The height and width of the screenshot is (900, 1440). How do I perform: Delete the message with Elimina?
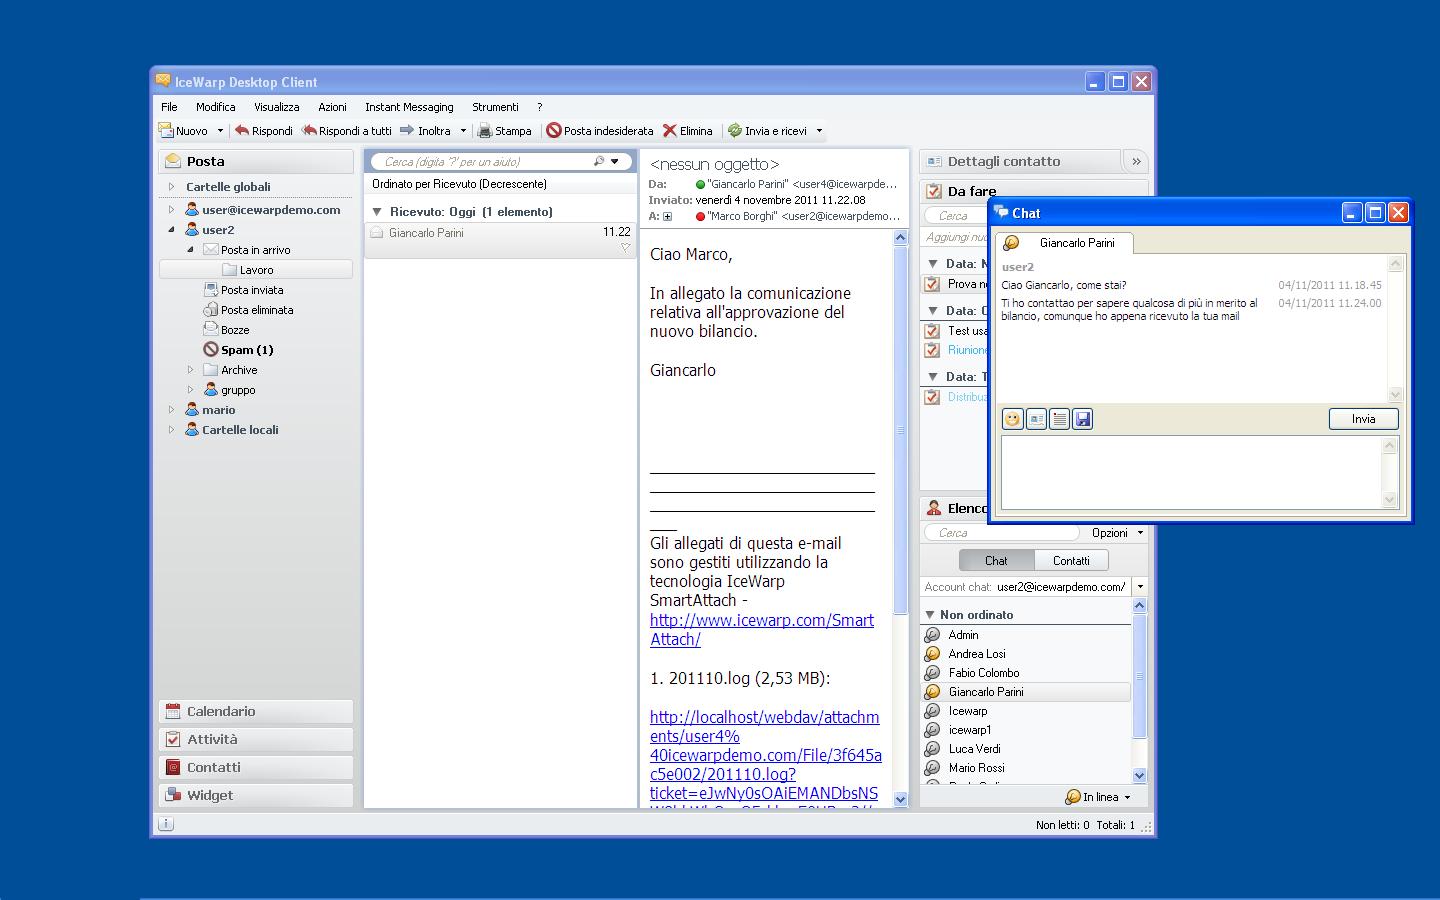(x=688, y=131)
